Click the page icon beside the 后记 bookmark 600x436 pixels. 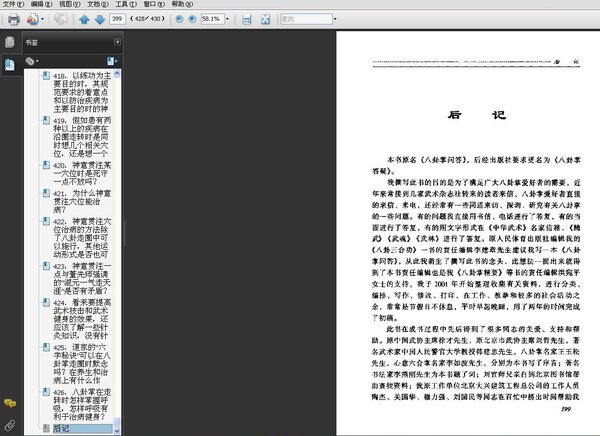click(46, 428)
